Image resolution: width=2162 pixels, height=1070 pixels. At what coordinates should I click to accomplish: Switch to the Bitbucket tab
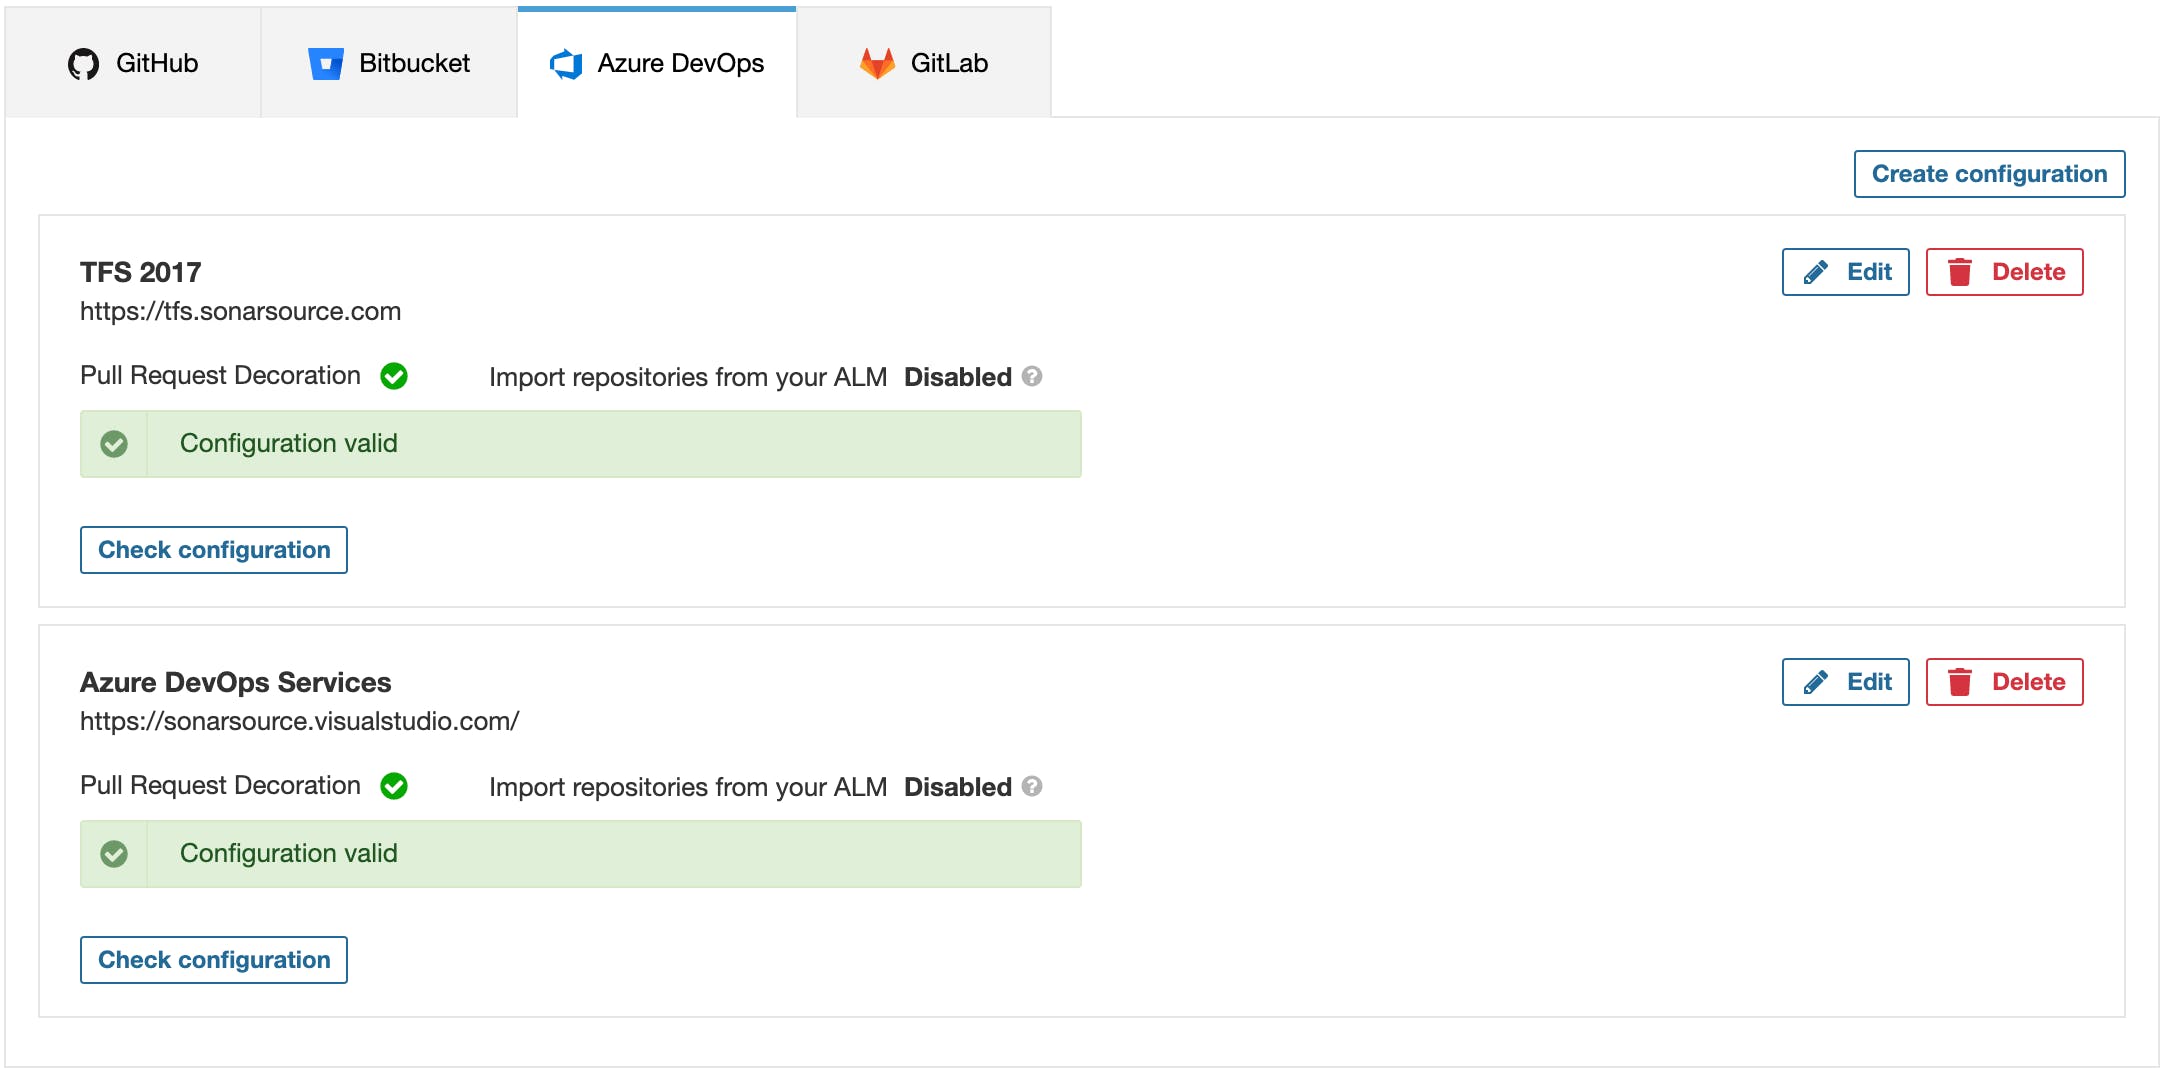click(387, 63)
